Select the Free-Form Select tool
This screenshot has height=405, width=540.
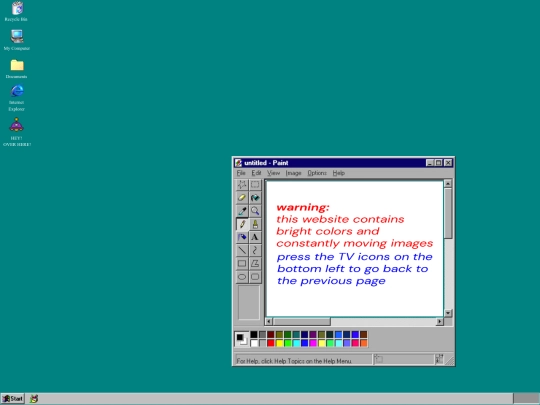click(242, 185)
